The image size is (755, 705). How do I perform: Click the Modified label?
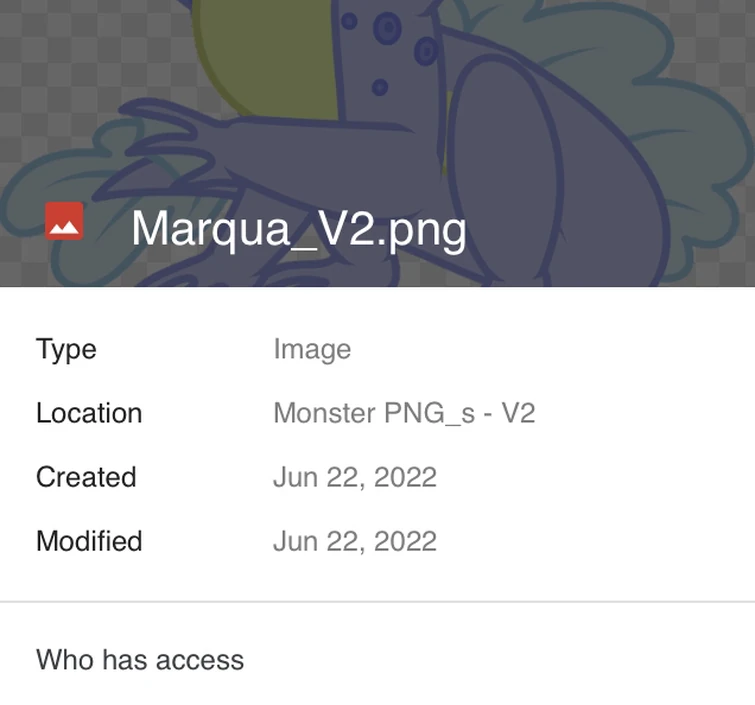89,541
